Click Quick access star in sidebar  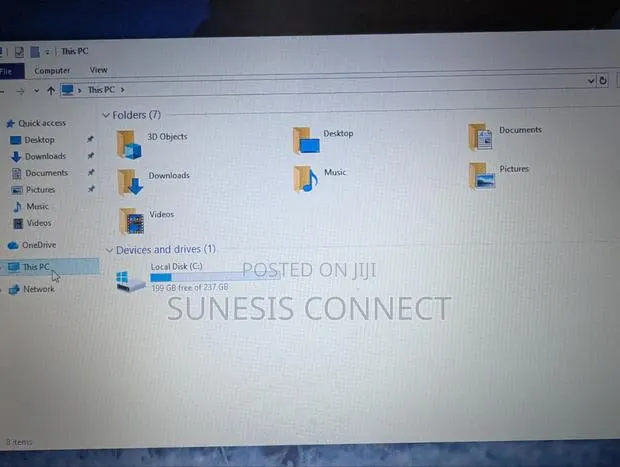click(x=11, y=124)
